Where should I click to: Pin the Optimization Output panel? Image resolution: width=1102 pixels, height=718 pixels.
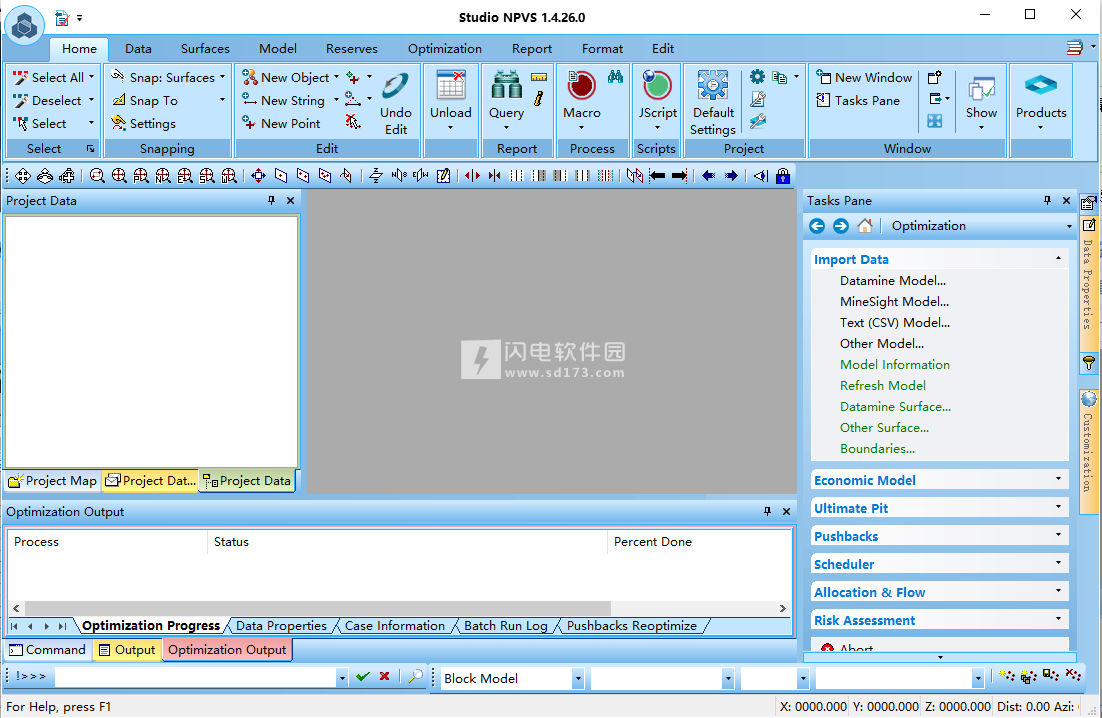[x=767, y=511]
